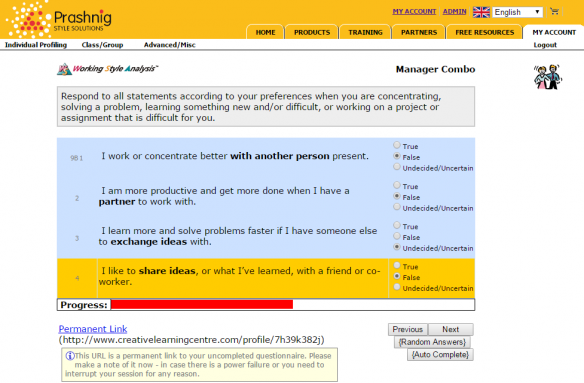Select False for having a partner to work with

click(x=397, y=196)
